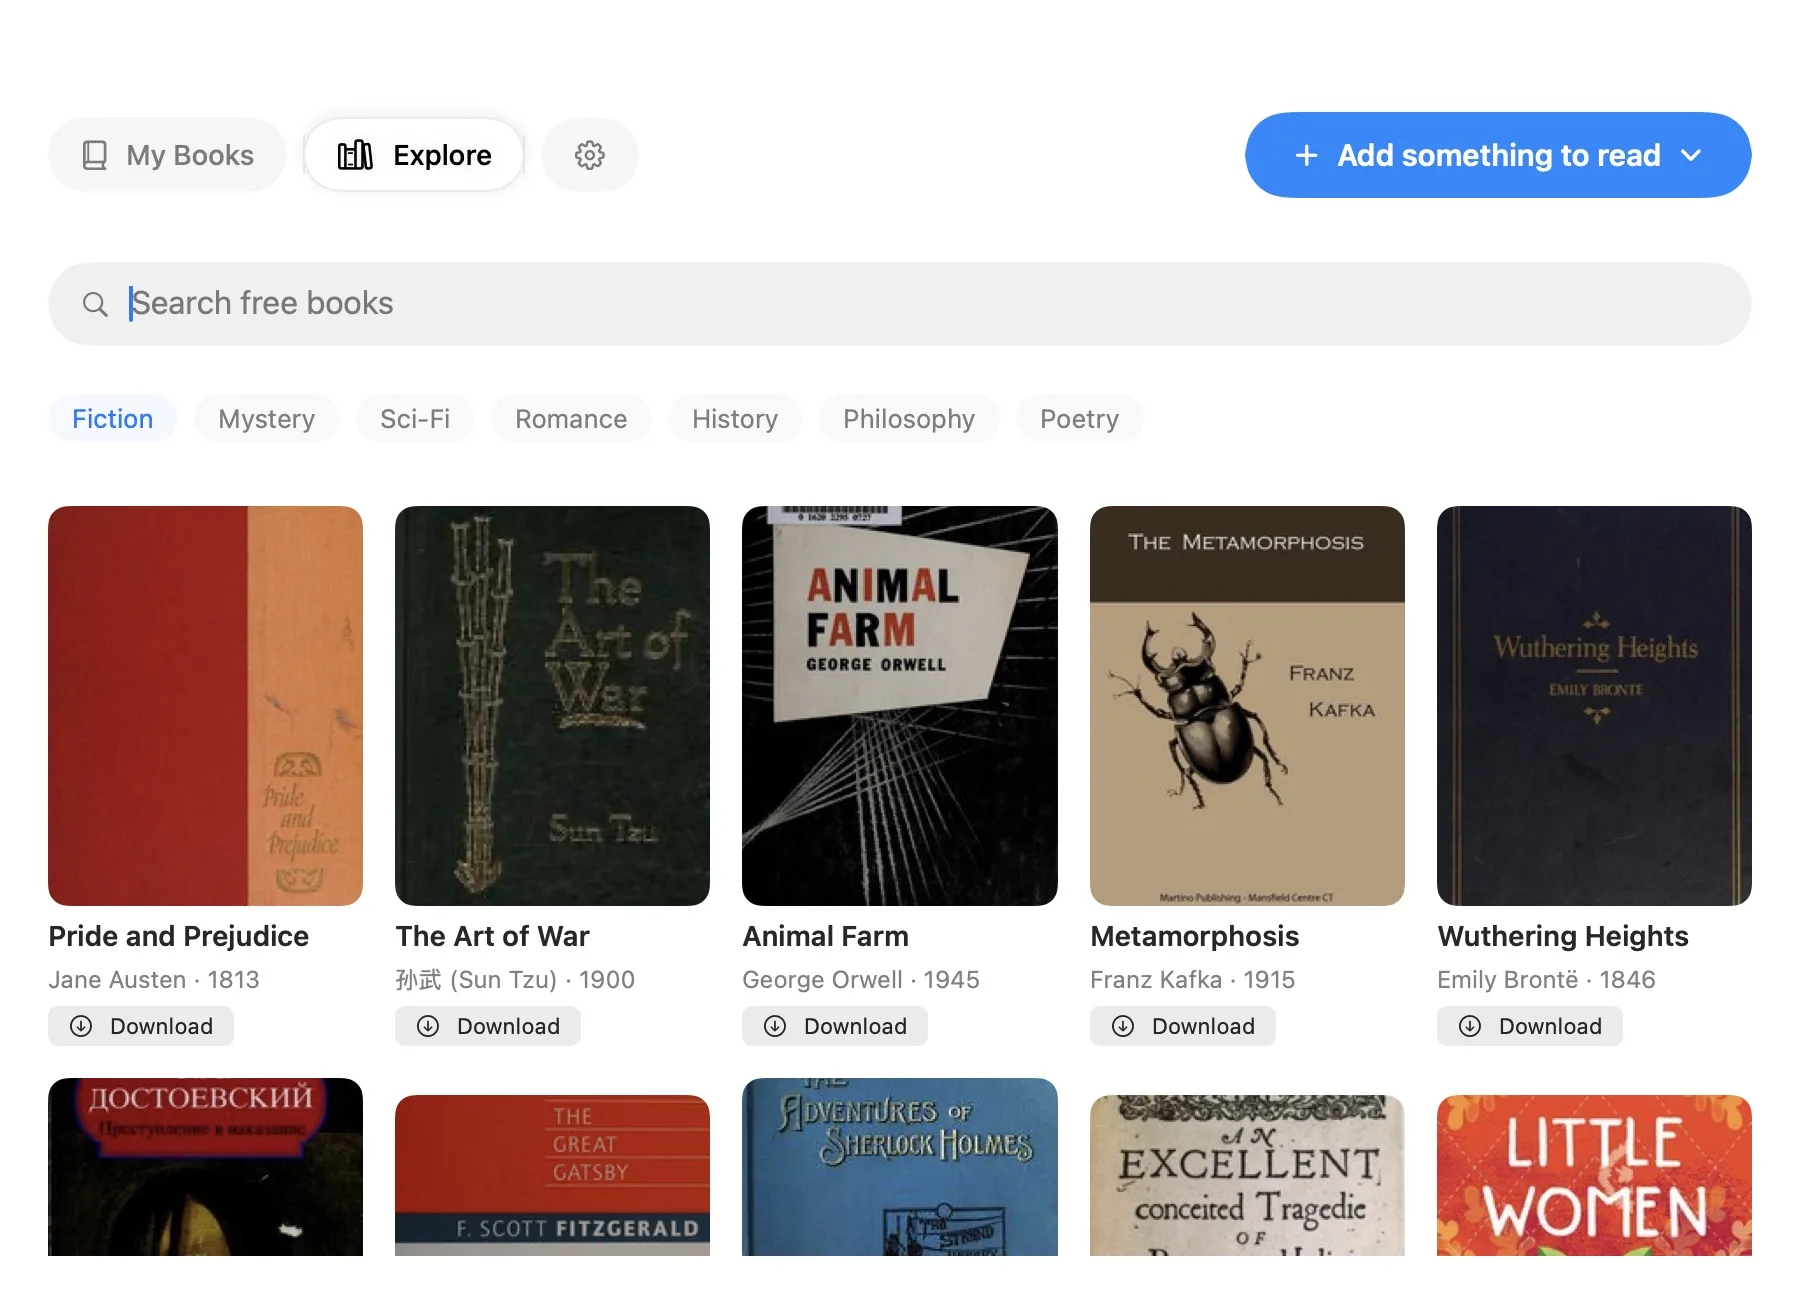Filter by the Mystery category
Screen dimensions: 1800x1304
coord(267,419)
